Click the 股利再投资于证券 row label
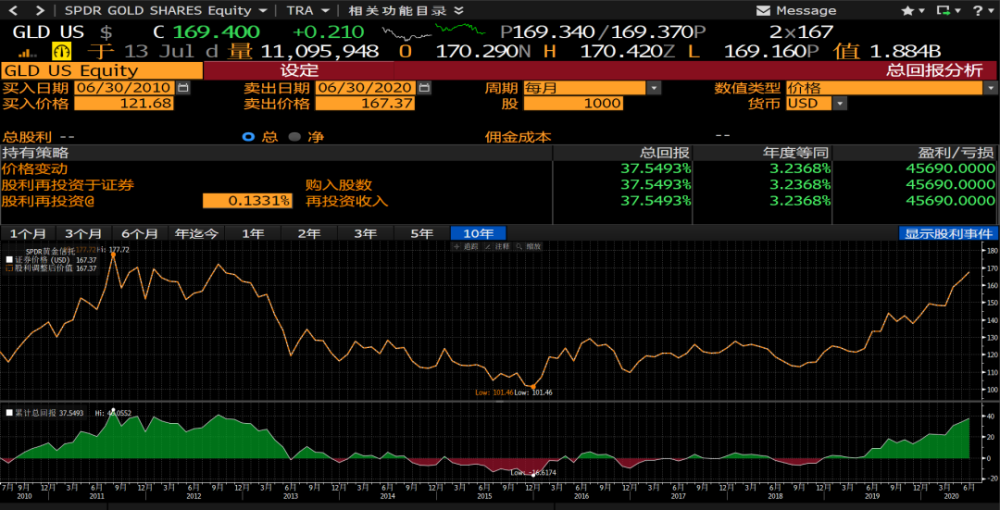The height and width of the screenshot is (510, 1000). pos(68,185)
